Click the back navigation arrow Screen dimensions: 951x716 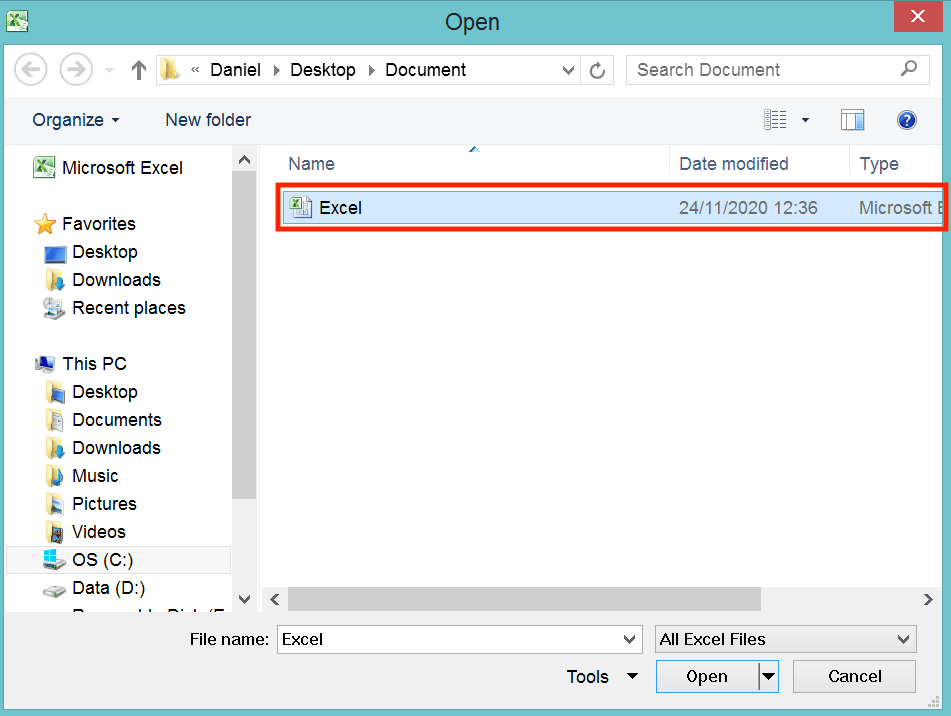[x=30, y=69]
